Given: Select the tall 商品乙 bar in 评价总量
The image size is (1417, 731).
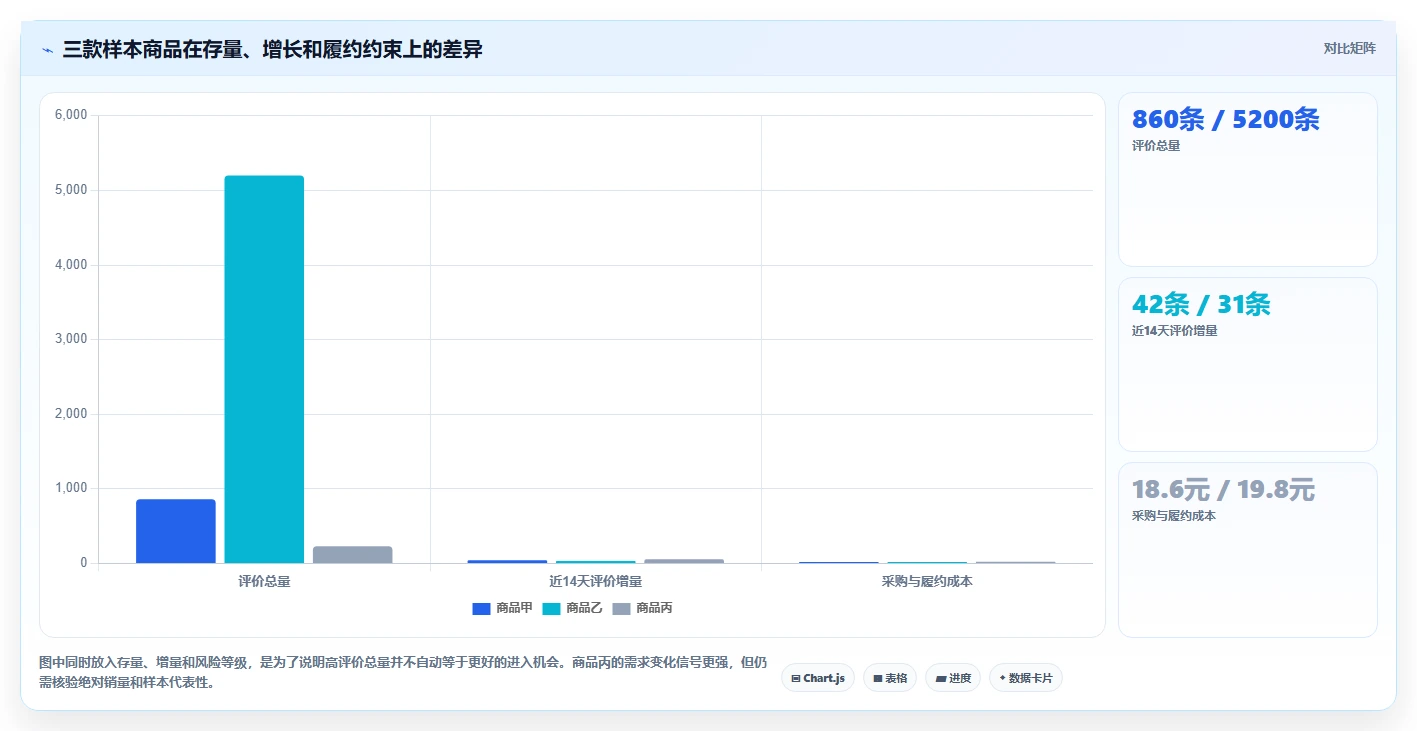Looking at the screenshot, I should (264, 369).
